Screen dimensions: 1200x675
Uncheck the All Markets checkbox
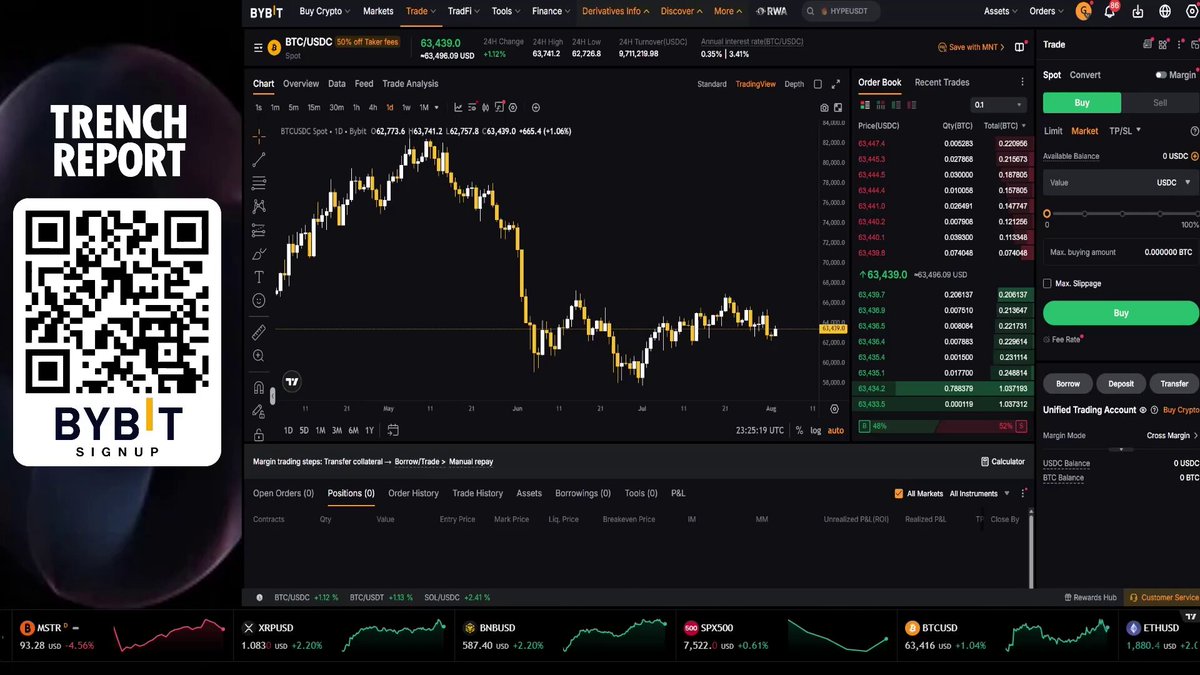pyautogui.click(x=898, y=493)
